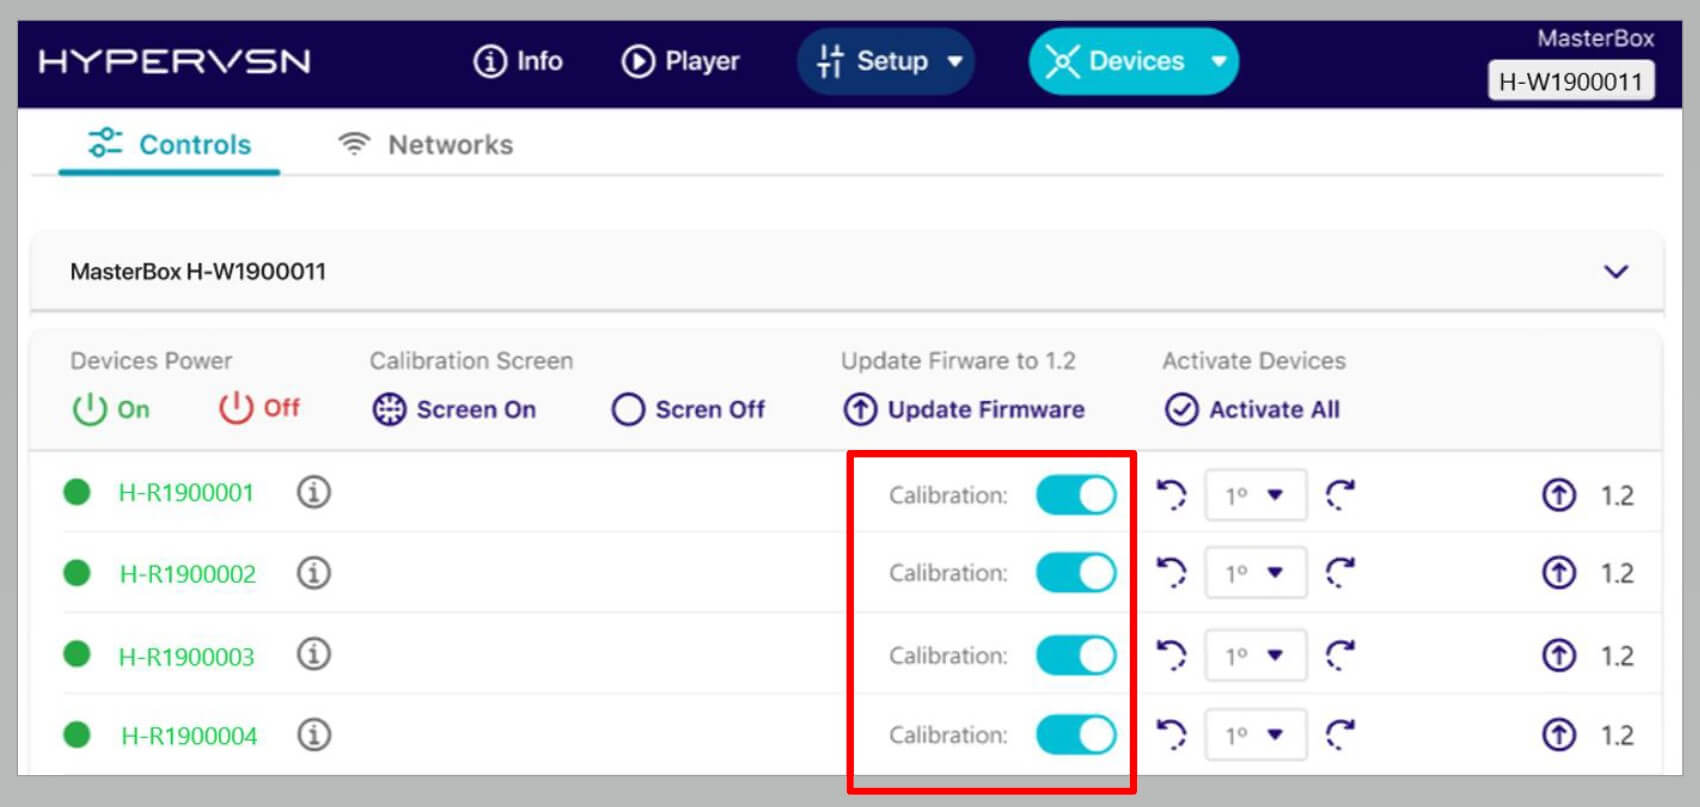Image resolution: width=1700 pixels, height=807 pixels.
Task: Click firmware upload icon for H-R1900001
Action: pyautogui.click(x=1558, y=495)
